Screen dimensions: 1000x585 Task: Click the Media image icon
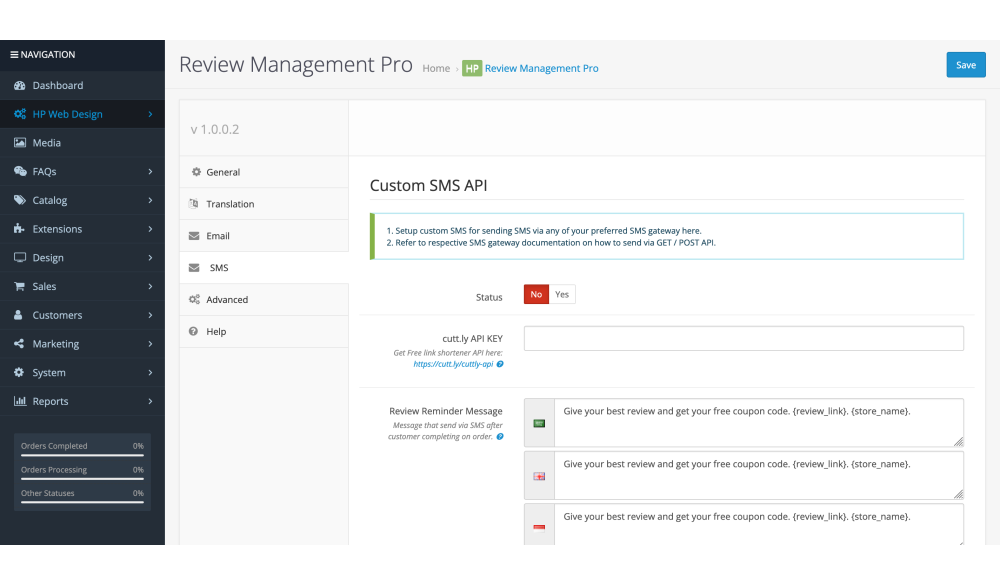coord(20,143)
